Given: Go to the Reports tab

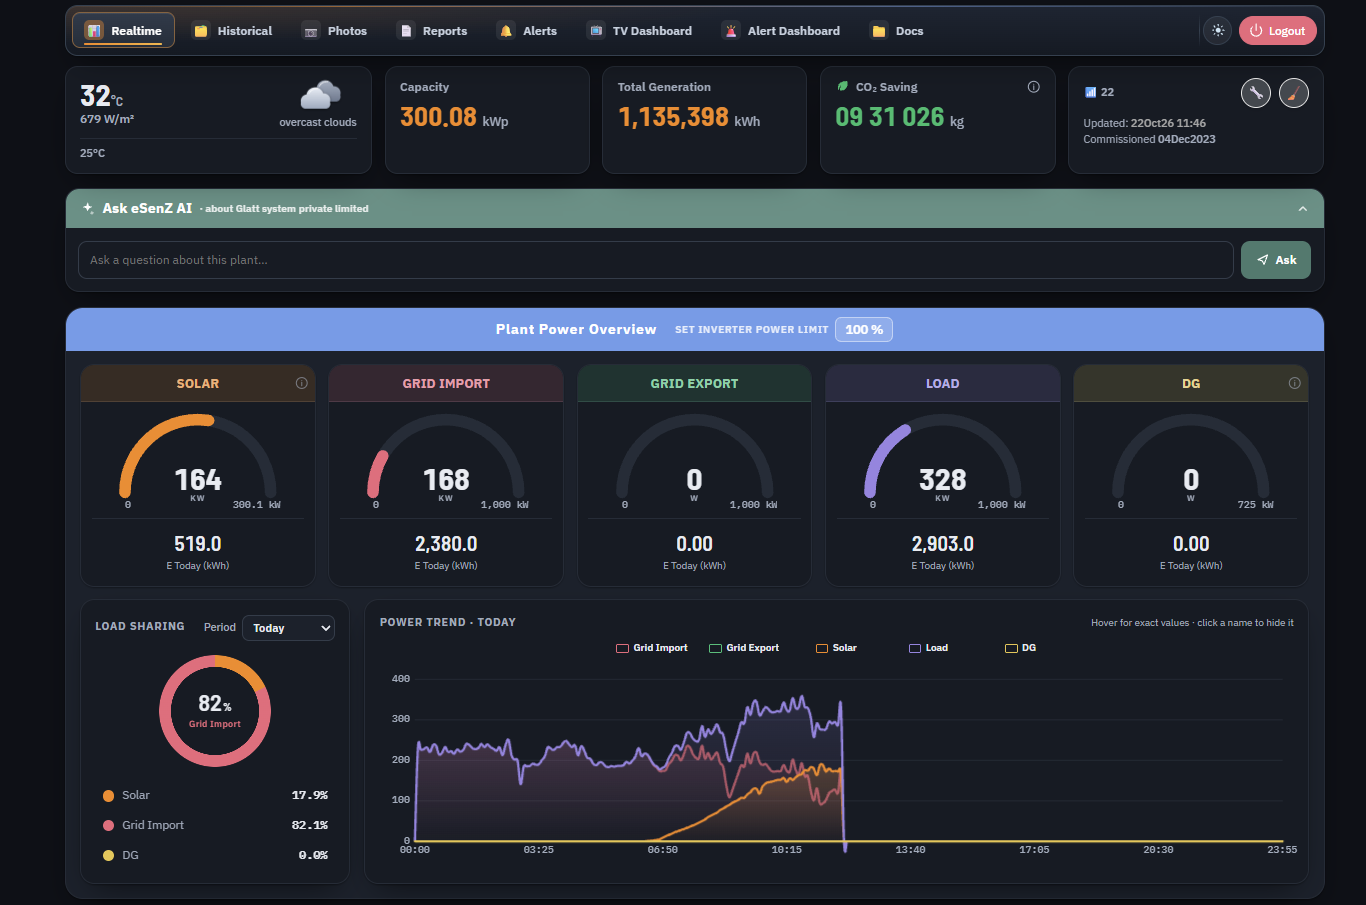Looking at the screenshot, I should [433, 31].
